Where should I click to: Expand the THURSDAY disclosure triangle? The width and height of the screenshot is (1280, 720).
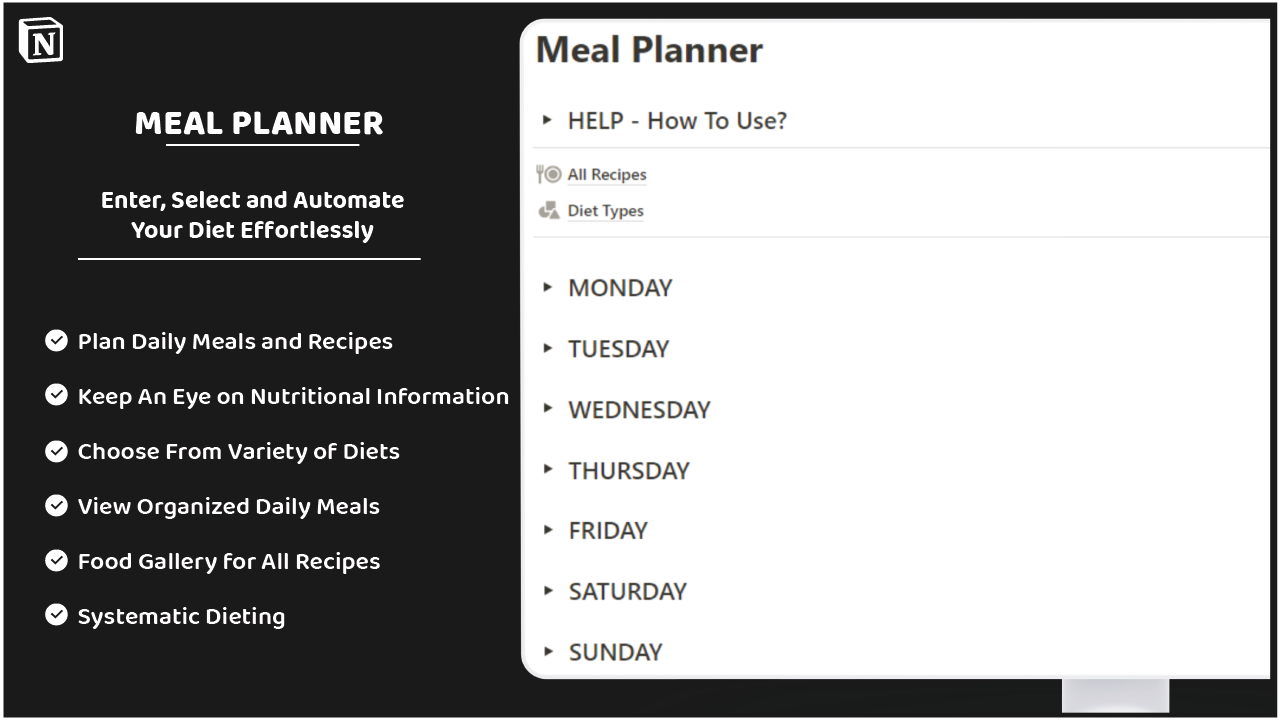(548, 470)
